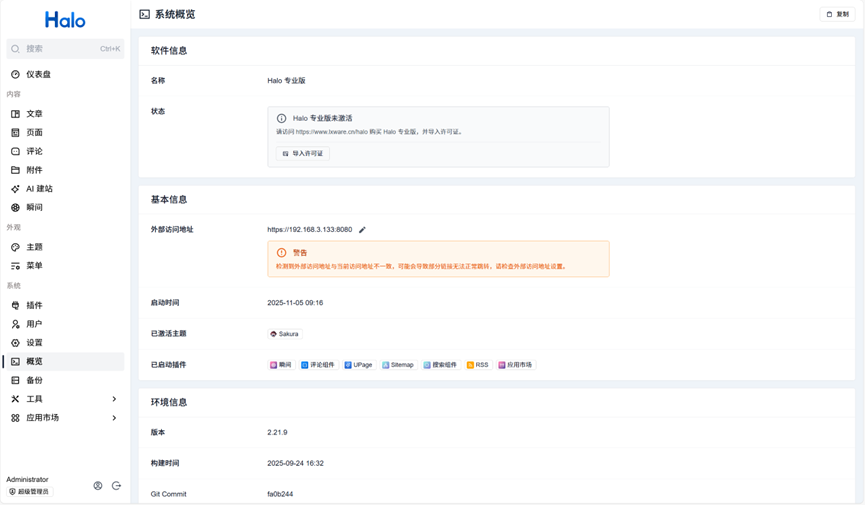Screen dimensions: 865x505
Task: Click the logout icon at sidebar bottom
Action: [x=116, y=486]
